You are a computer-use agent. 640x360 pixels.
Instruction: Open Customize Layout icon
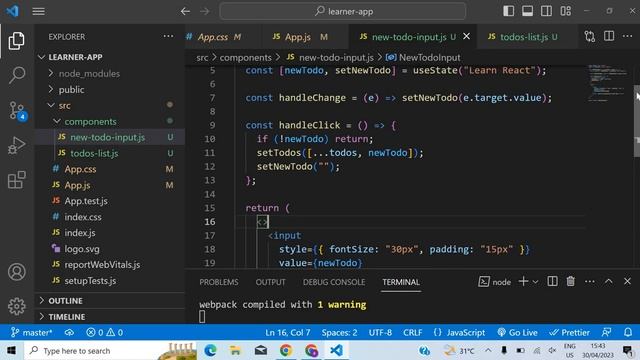coord(566,11)
